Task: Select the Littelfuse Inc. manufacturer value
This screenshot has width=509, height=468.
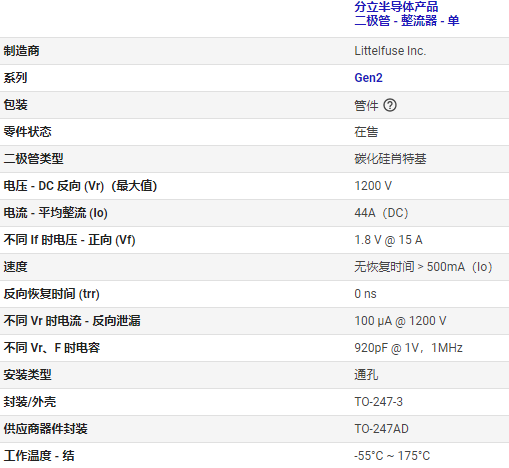Action: 390,51
